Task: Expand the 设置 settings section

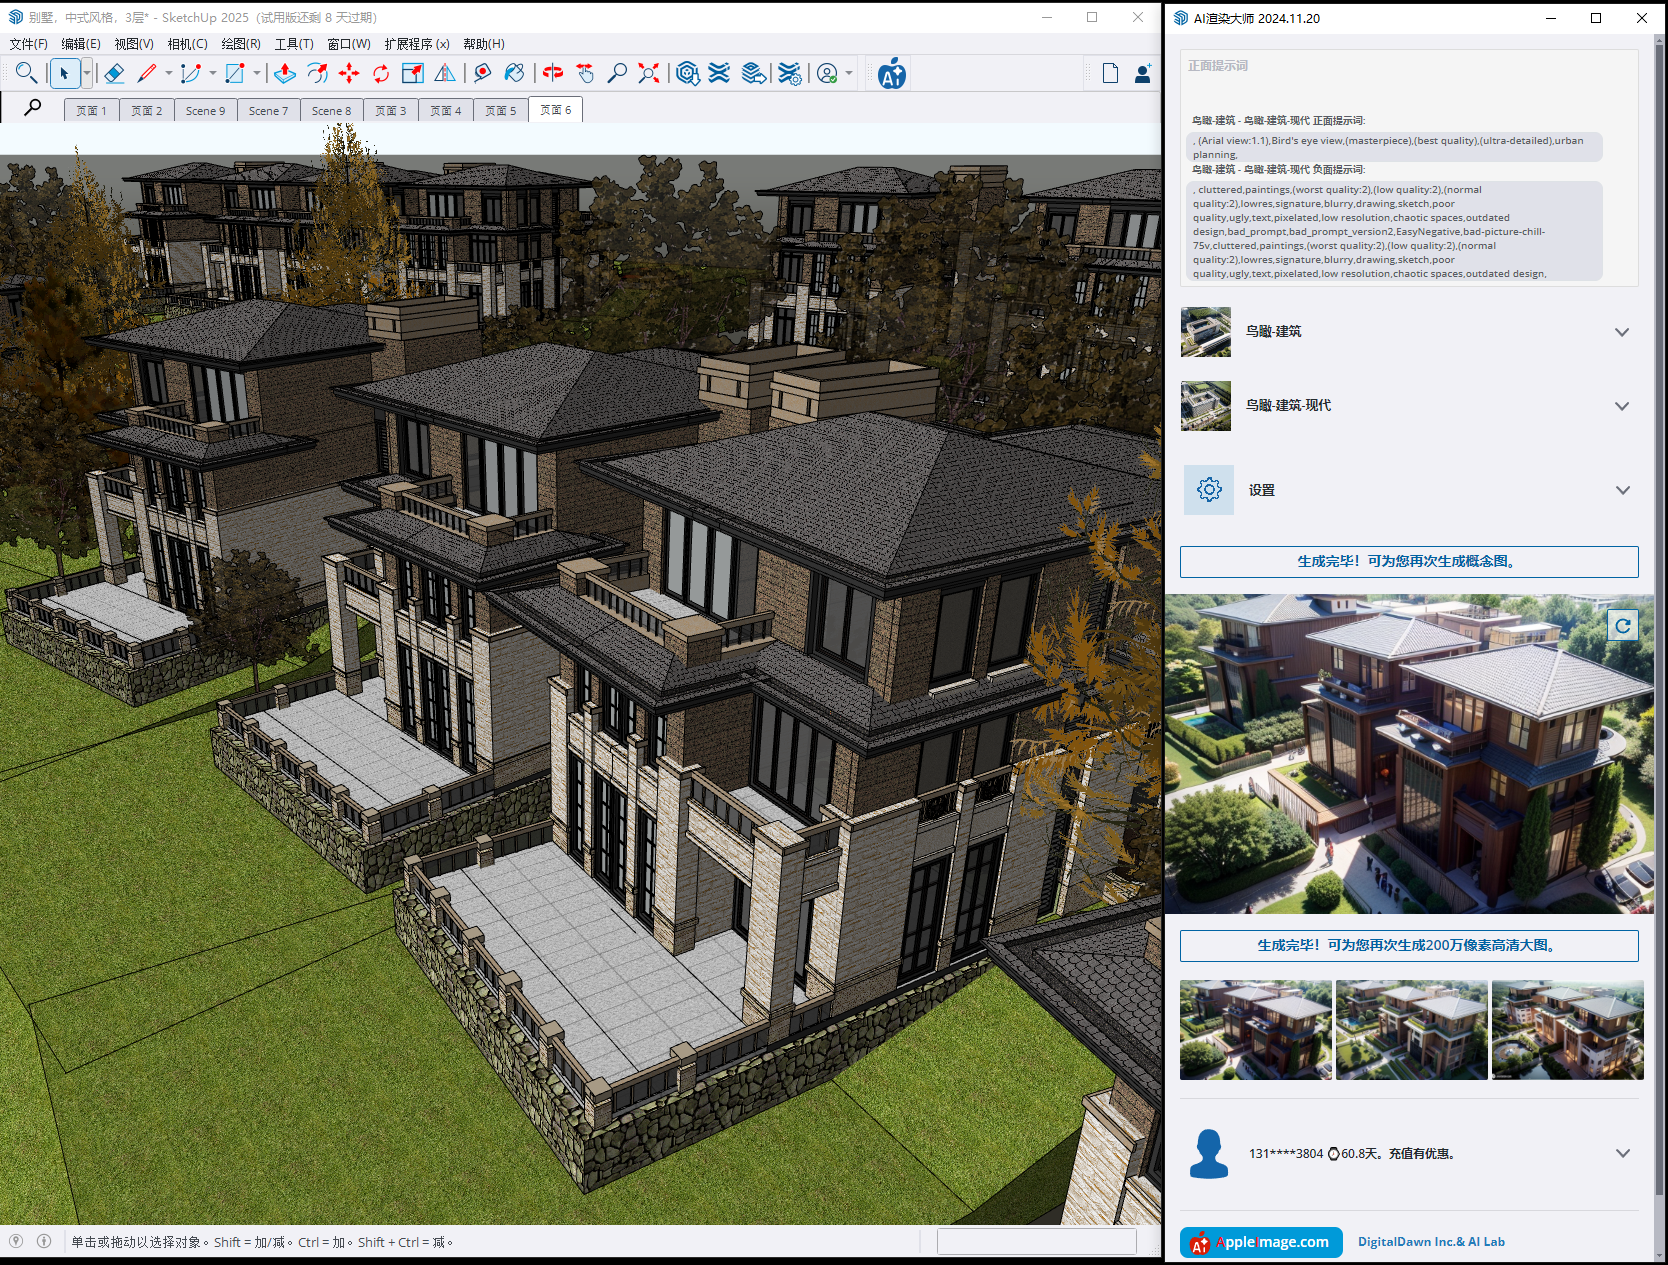Action: pyautogui.click(x=1621, y=490)
